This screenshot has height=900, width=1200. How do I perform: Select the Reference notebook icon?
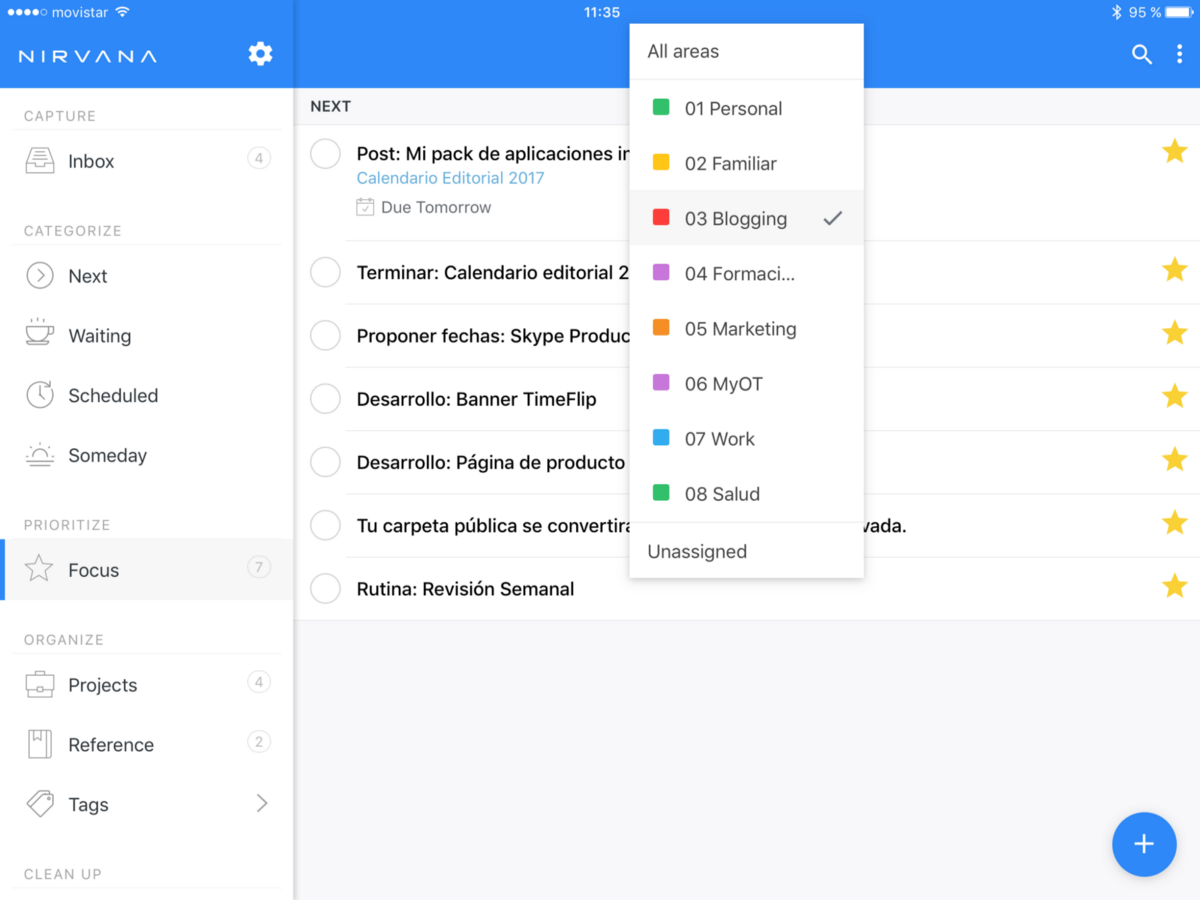(x=39, y=744)
